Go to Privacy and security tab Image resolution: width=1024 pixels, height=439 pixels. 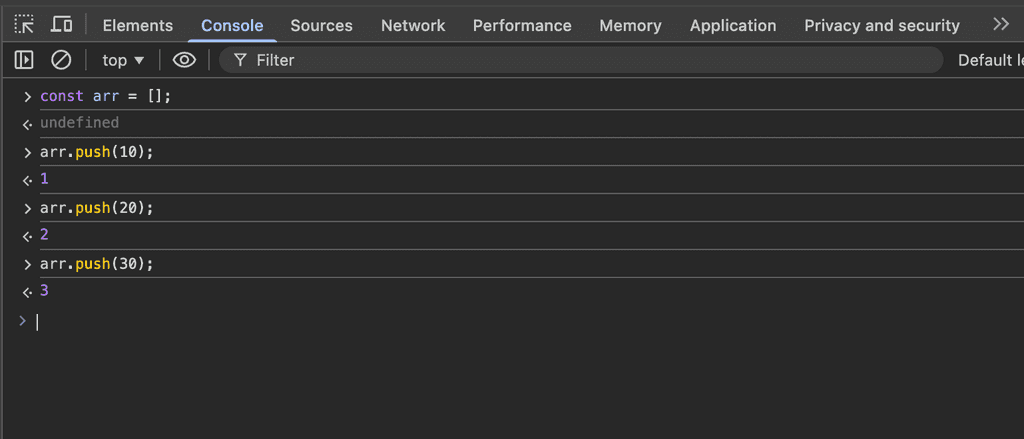[x=881, y=26]
